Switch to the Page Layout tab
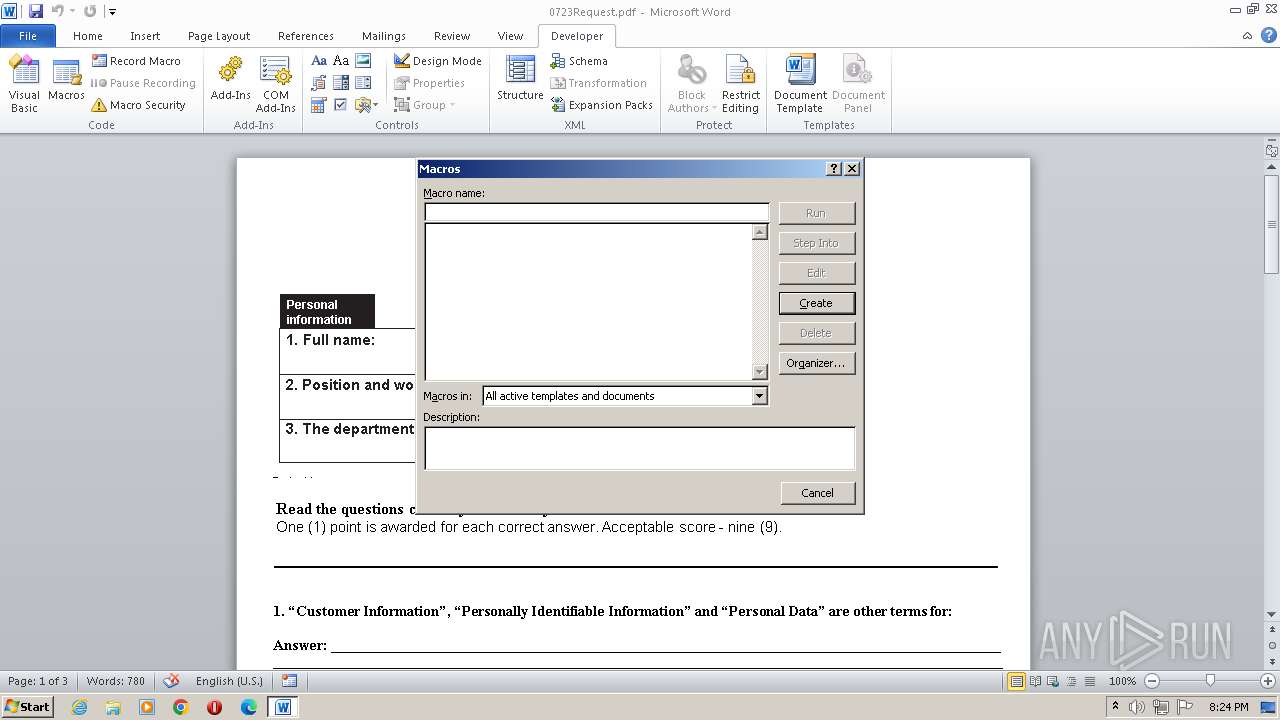This screenshot has height=720, width=1280. click(x=219, y=36)
